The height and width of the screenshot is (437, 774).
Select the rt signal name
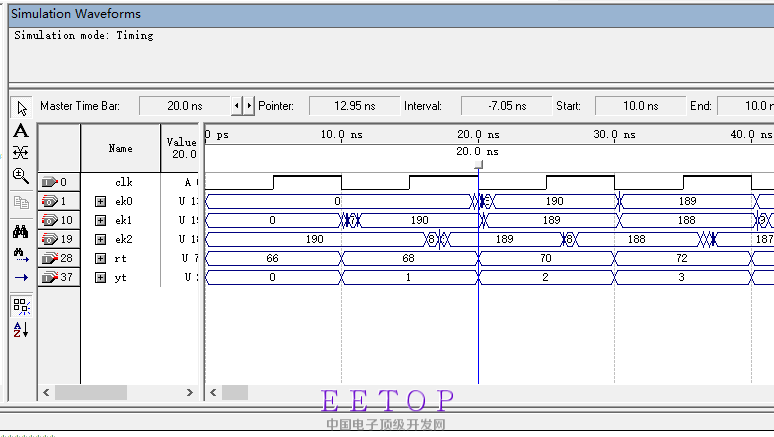pos(120,258)
